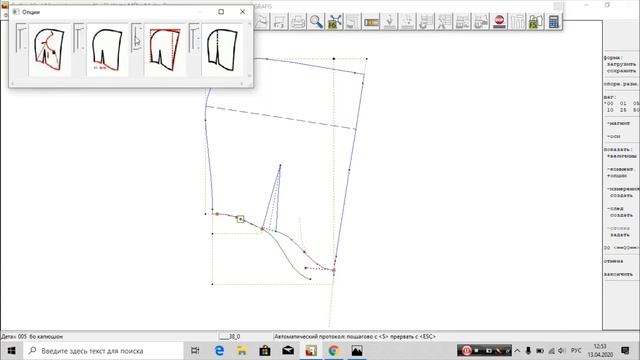Click the green square handle on the curve
The width and height of the screenshot is (640, 360).
point(240,219)
